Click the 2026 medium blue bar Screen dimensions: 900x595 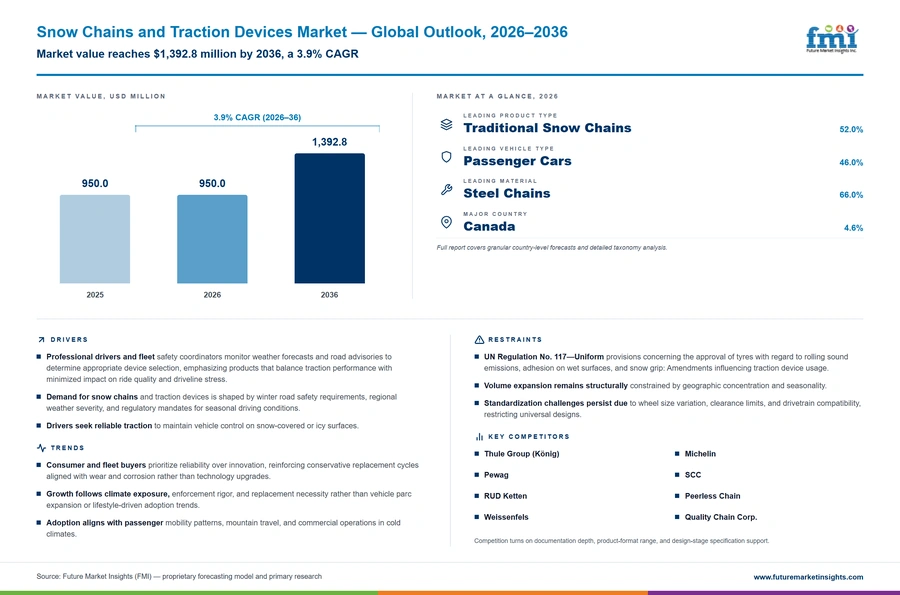(x=212, y=239)
